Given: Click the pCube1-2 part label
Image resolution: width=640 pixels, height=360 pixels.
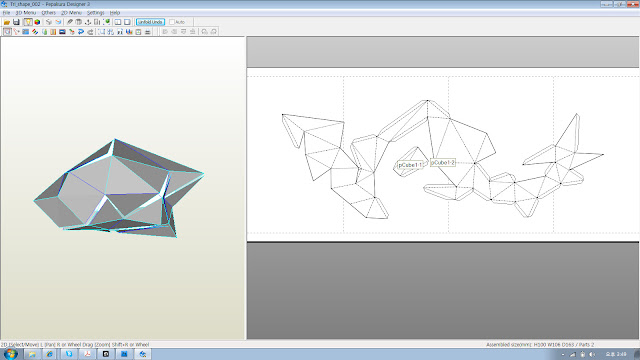Looking at the screenshot, I should coord(443,162).
